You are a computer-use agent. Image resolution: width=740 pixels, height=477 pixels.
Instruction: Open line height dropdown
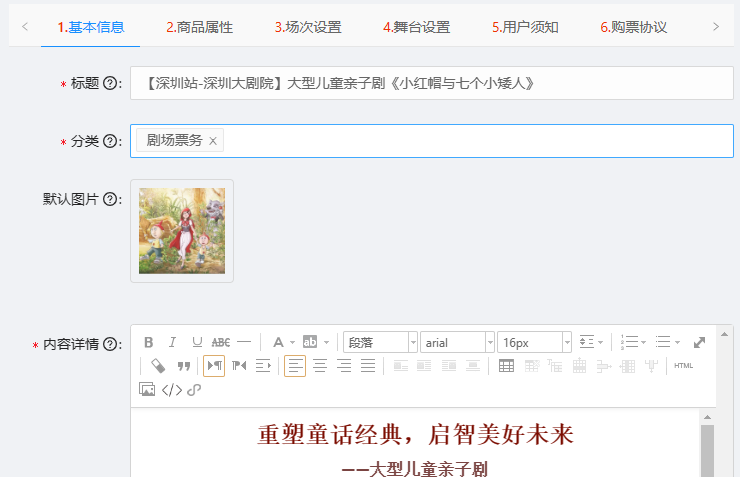click(x=591, y=342)
